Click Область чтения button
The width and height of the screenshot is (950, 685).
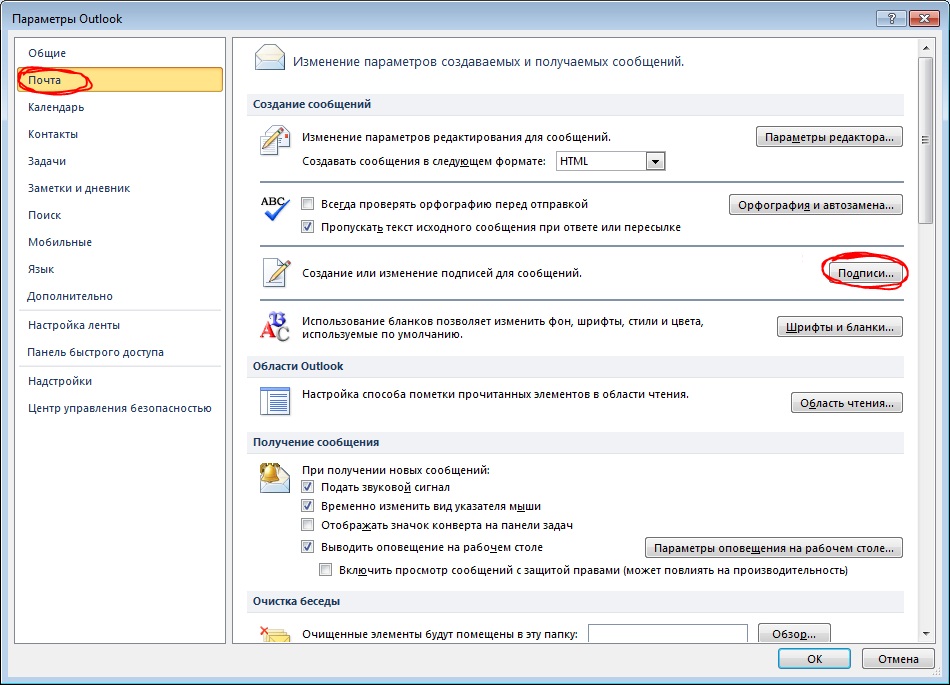click(x=846, y=403)
